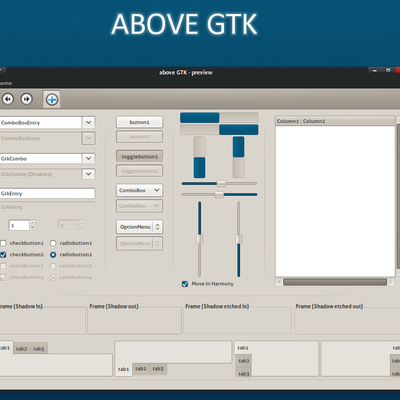Screen dimensions: 400x400
Task: Click the disabled checkbutton3 checkbox
Action: click(3, 266)
